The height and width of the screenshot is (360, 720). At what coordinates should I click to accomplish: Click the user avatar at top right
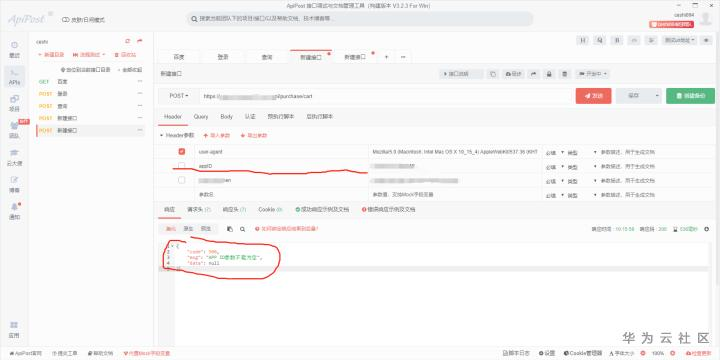pyautogui.click(x=705, y=19)
